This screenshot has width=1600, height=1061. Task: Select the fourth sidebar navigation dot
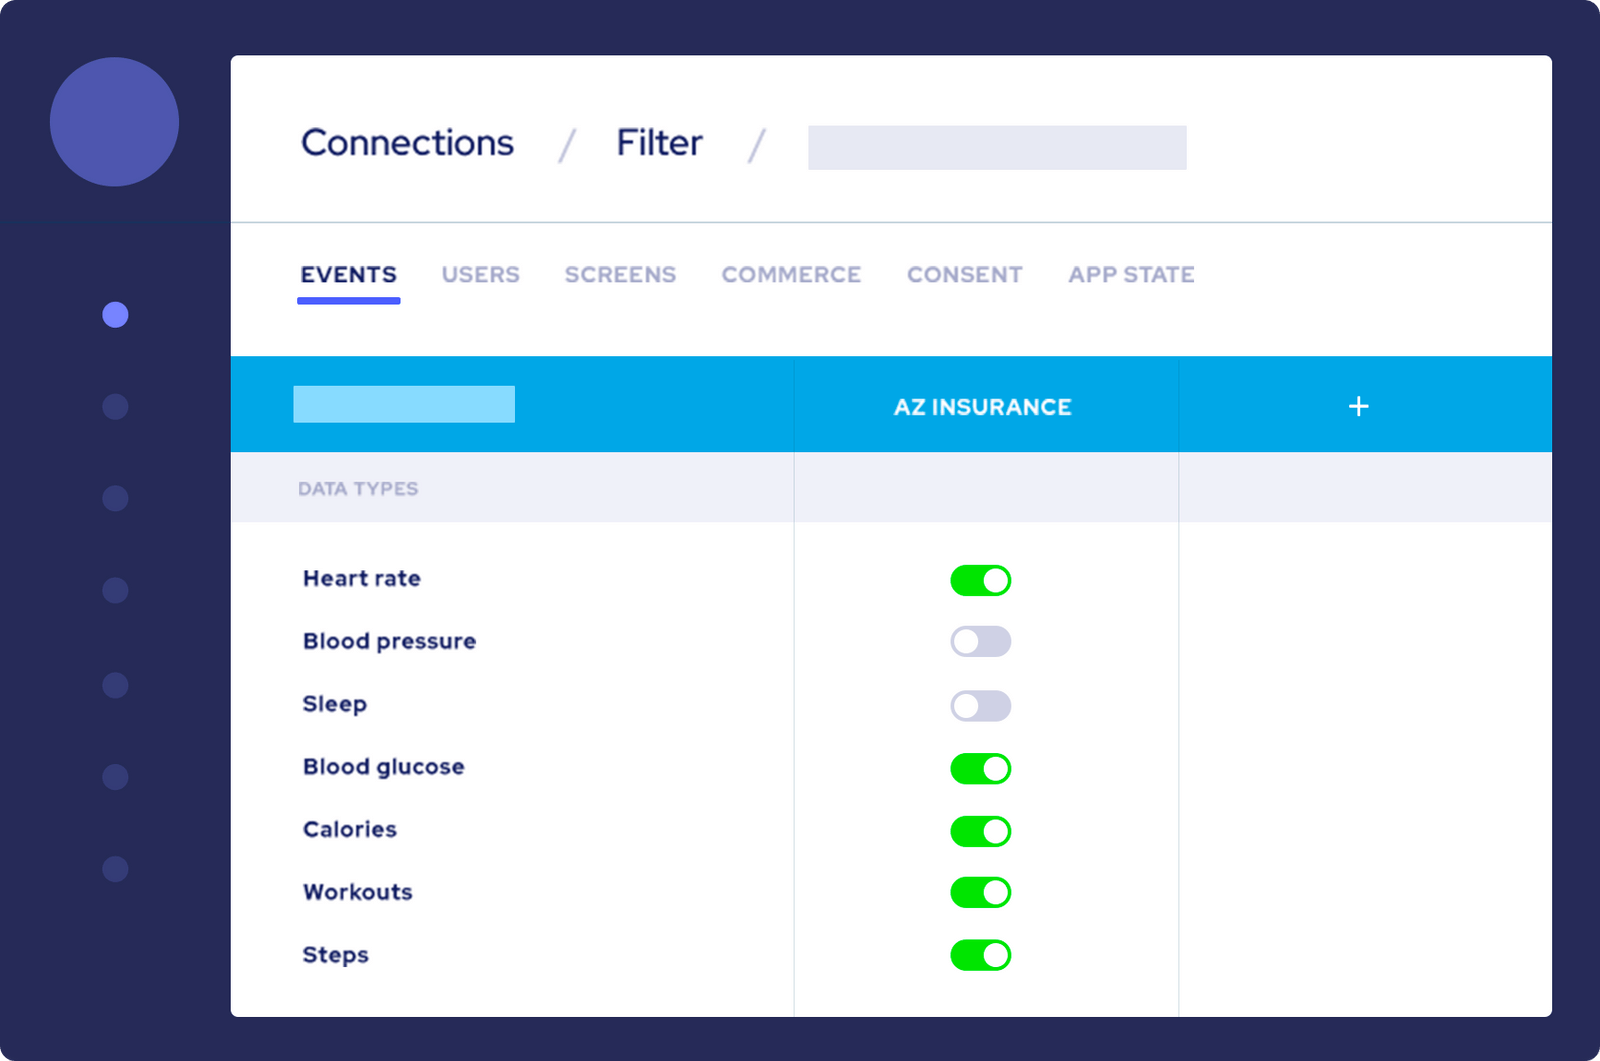(114, 590)
